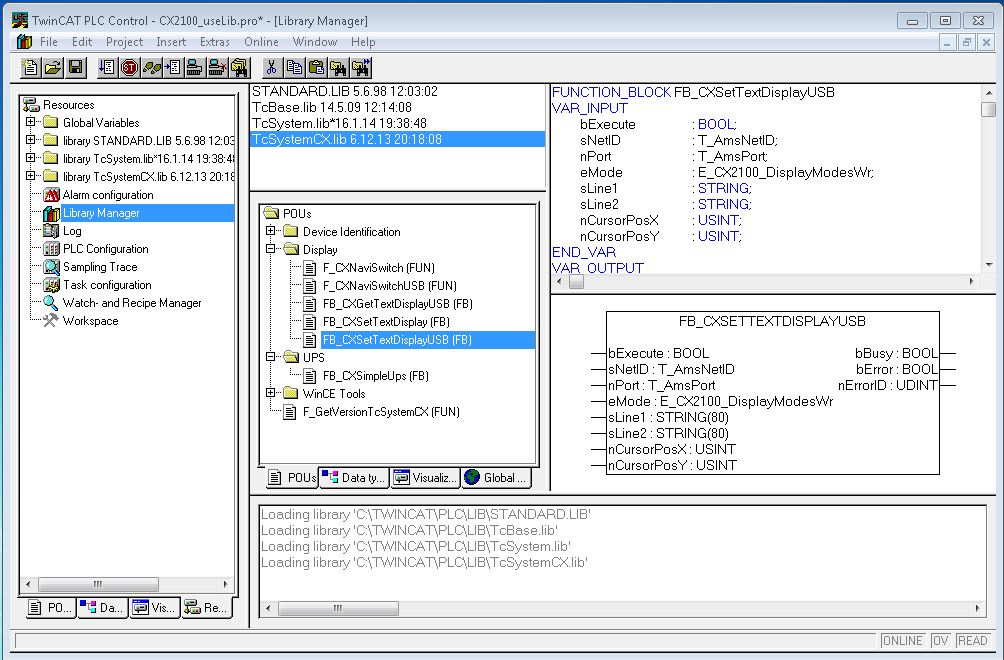Click down arrow of declaration code scrollbar
1004x660 pixels.
click(989, 264)
